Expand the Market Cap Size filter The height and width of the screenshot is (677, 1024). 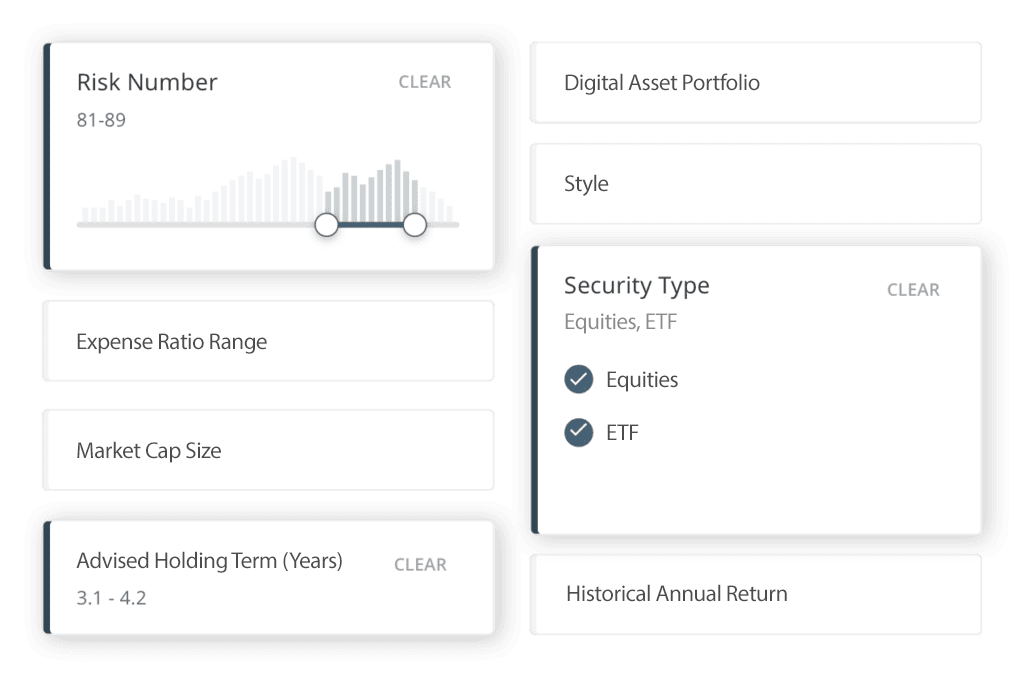pos(268,450)
